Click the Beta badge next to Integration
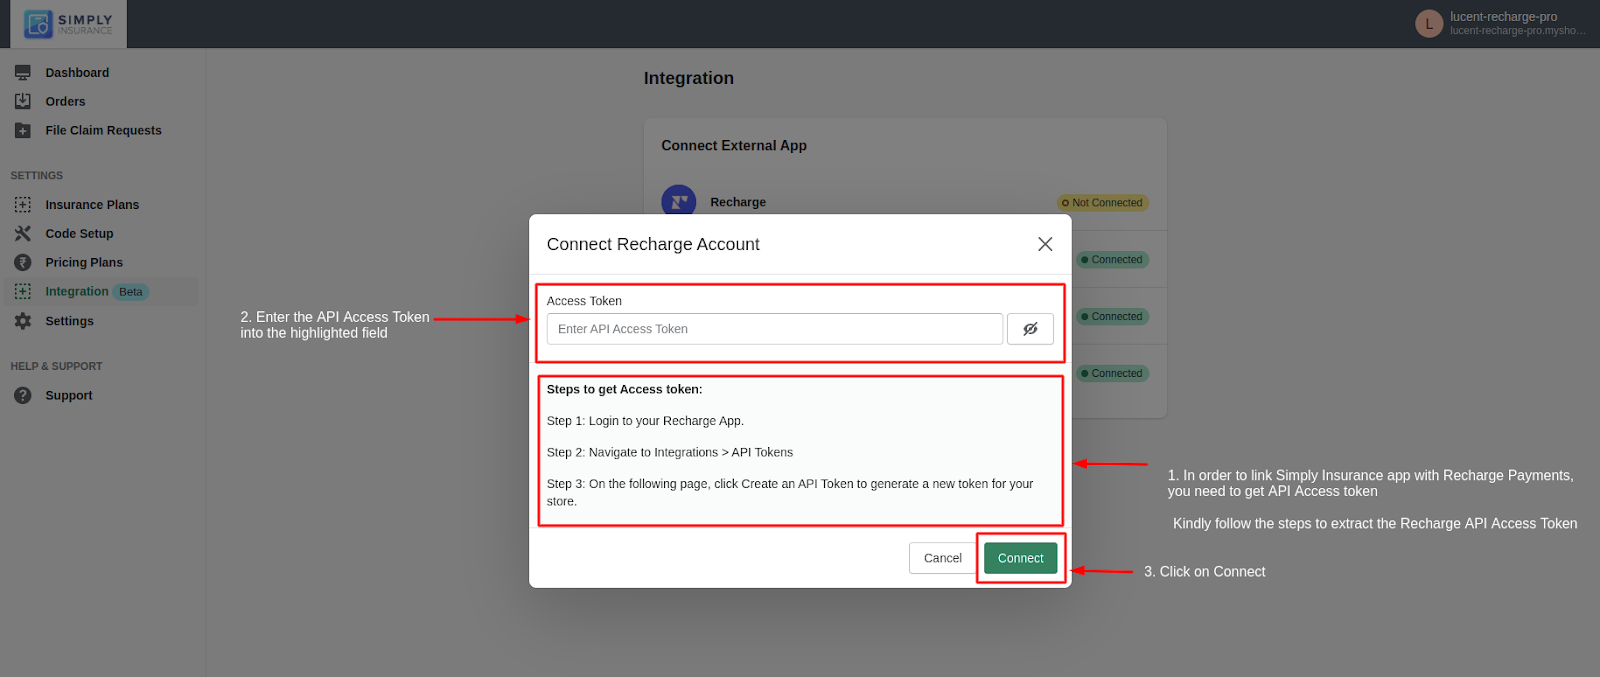 131,292
